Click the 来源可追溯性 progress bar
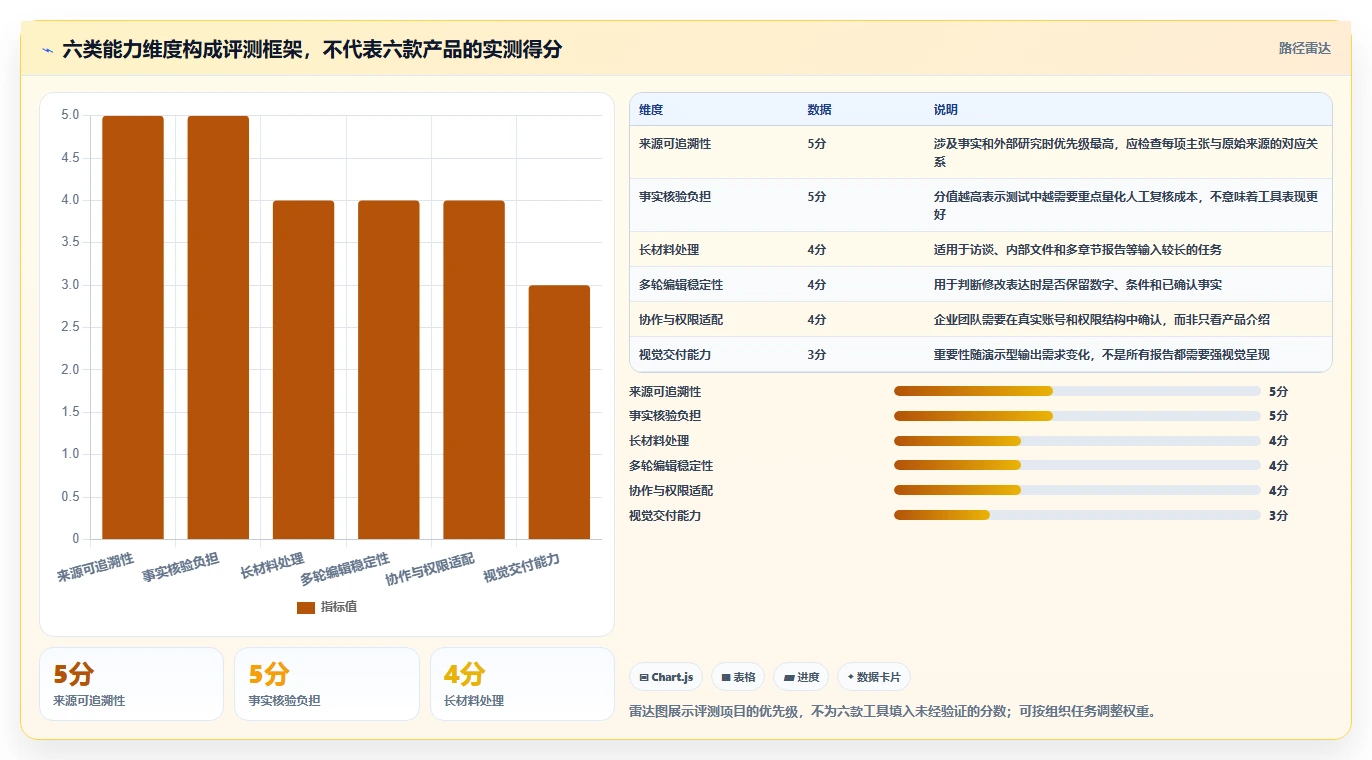1372x760 pixels. pos(1077,391)
